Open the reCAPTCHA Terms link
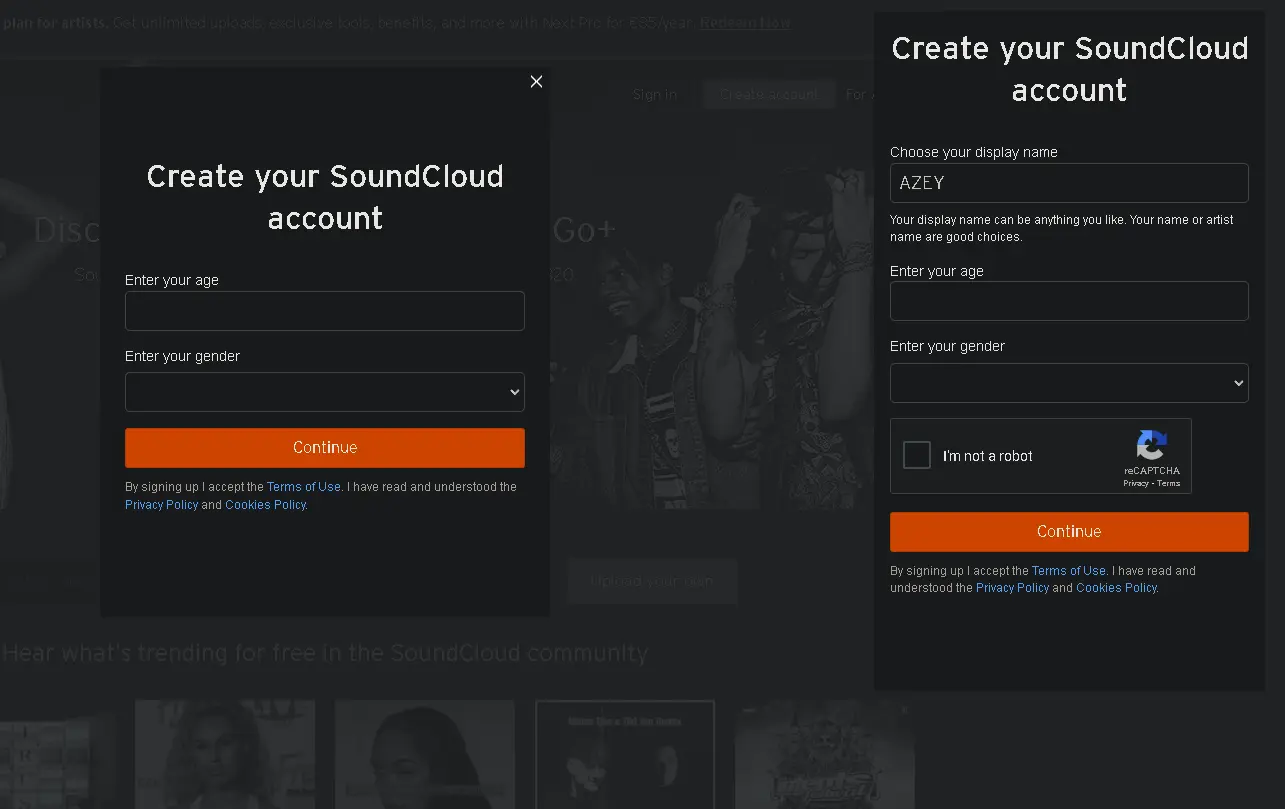Viewport: 1285px width, 809px height. point(1169,483)
